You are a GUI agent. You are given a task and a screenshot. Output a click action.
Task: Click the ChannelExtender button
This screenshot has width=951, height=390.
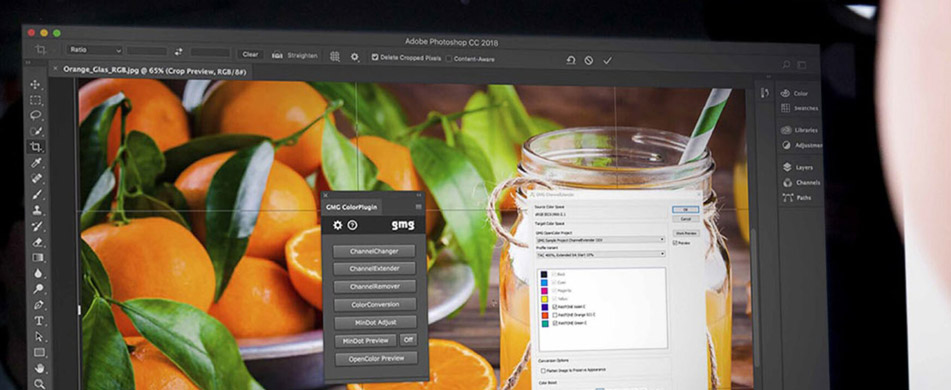tap(374, 269)
